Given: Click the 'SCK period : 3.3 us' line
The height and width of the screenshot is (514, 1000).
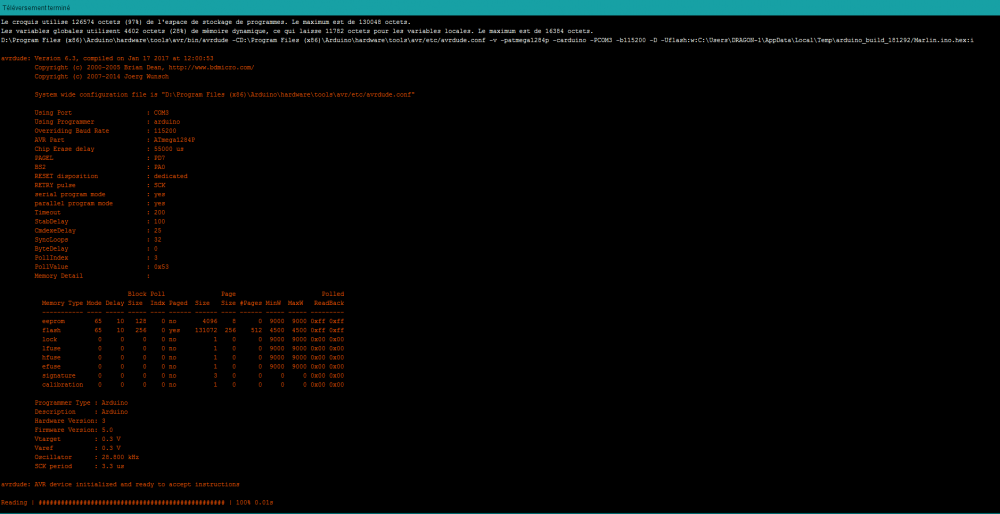Looking at the screenshot, I should [x=79, y=466].
